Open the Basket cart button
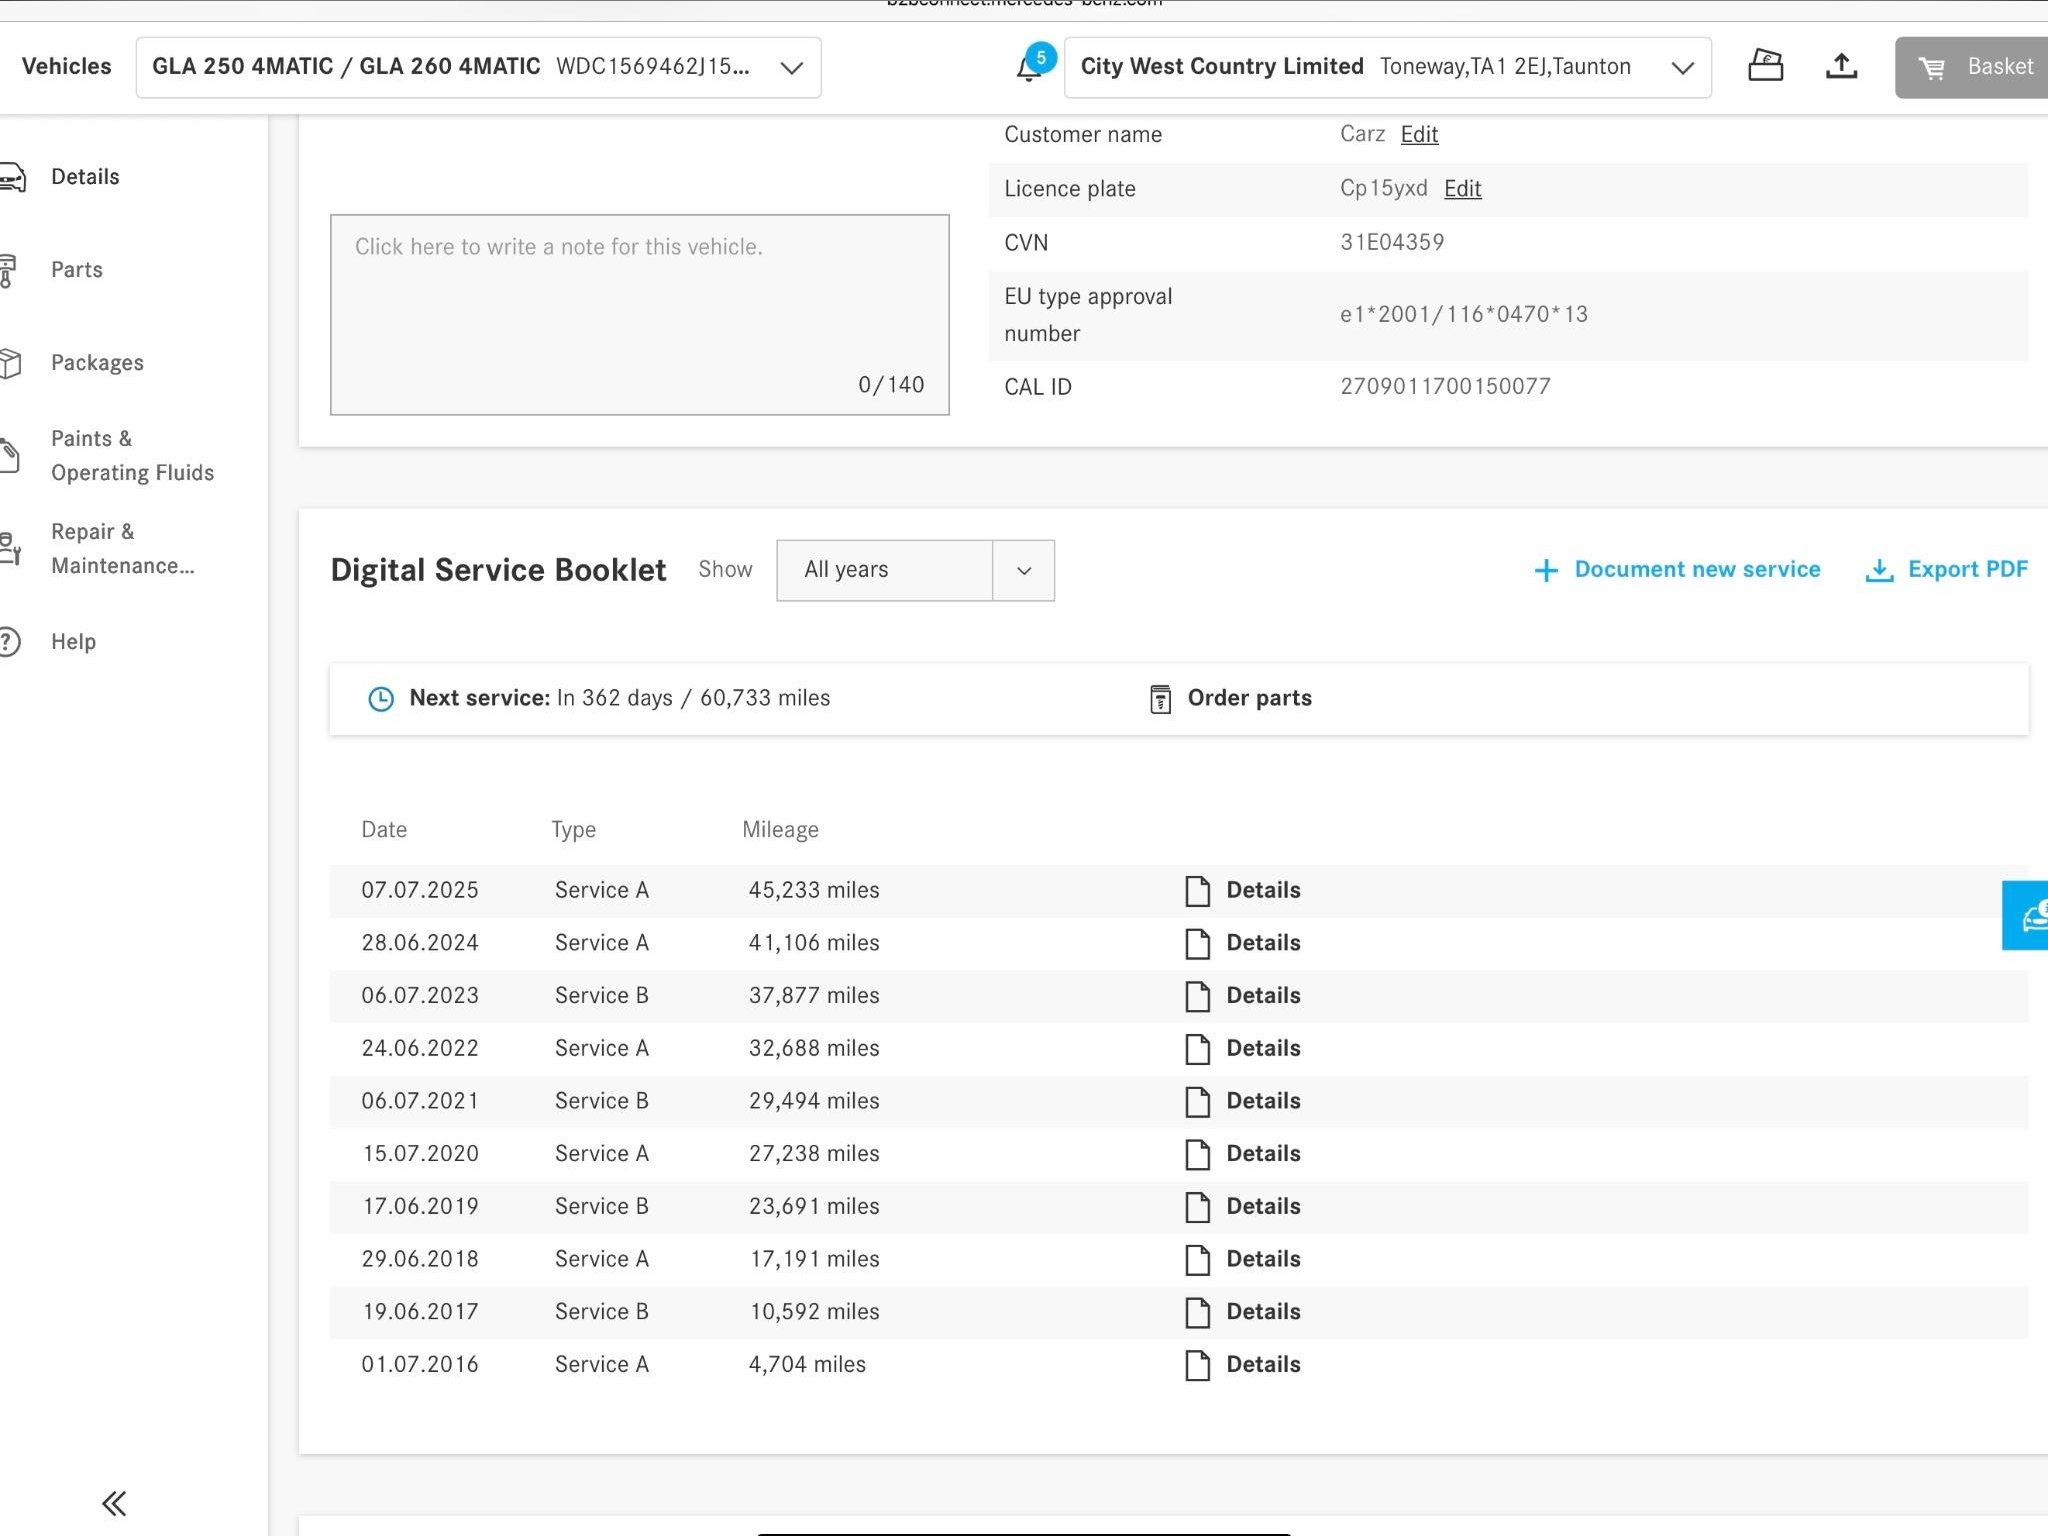Viewport: 2048px width, 1536px height. click(1971, 67)
